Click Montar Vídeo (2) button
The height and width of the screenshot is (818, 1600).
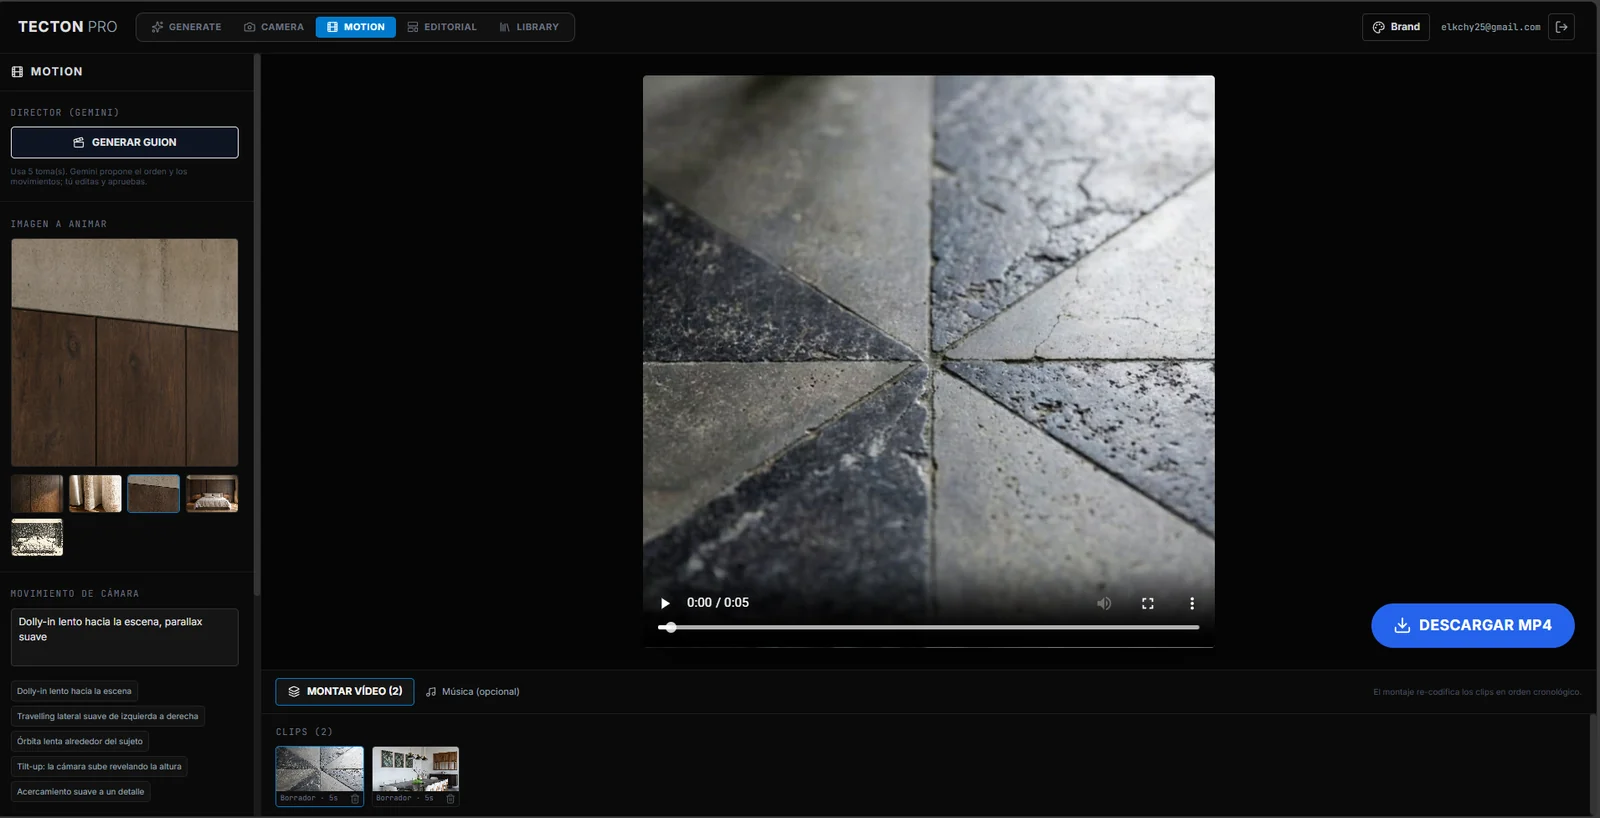[345, 691]
